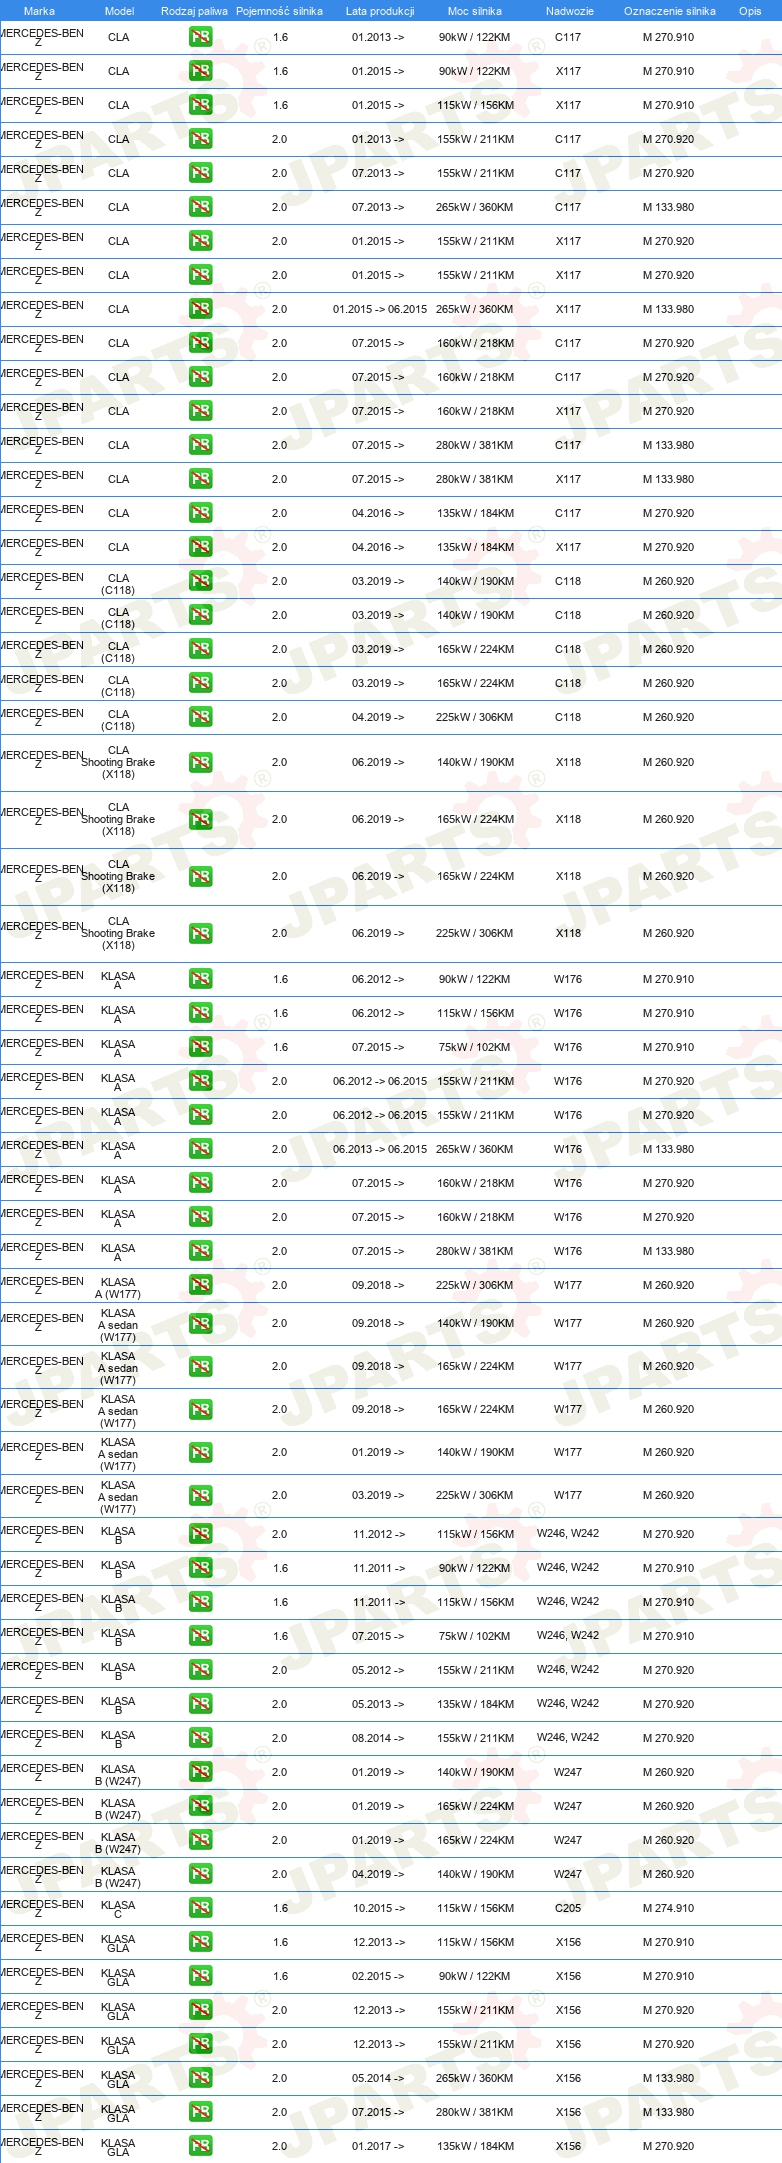Image resolution: width=782 pixels, height=2163 pixels.
Task: Click fuel icon for KLASA GLA 01.2017 row
Action: [200, 2146]
